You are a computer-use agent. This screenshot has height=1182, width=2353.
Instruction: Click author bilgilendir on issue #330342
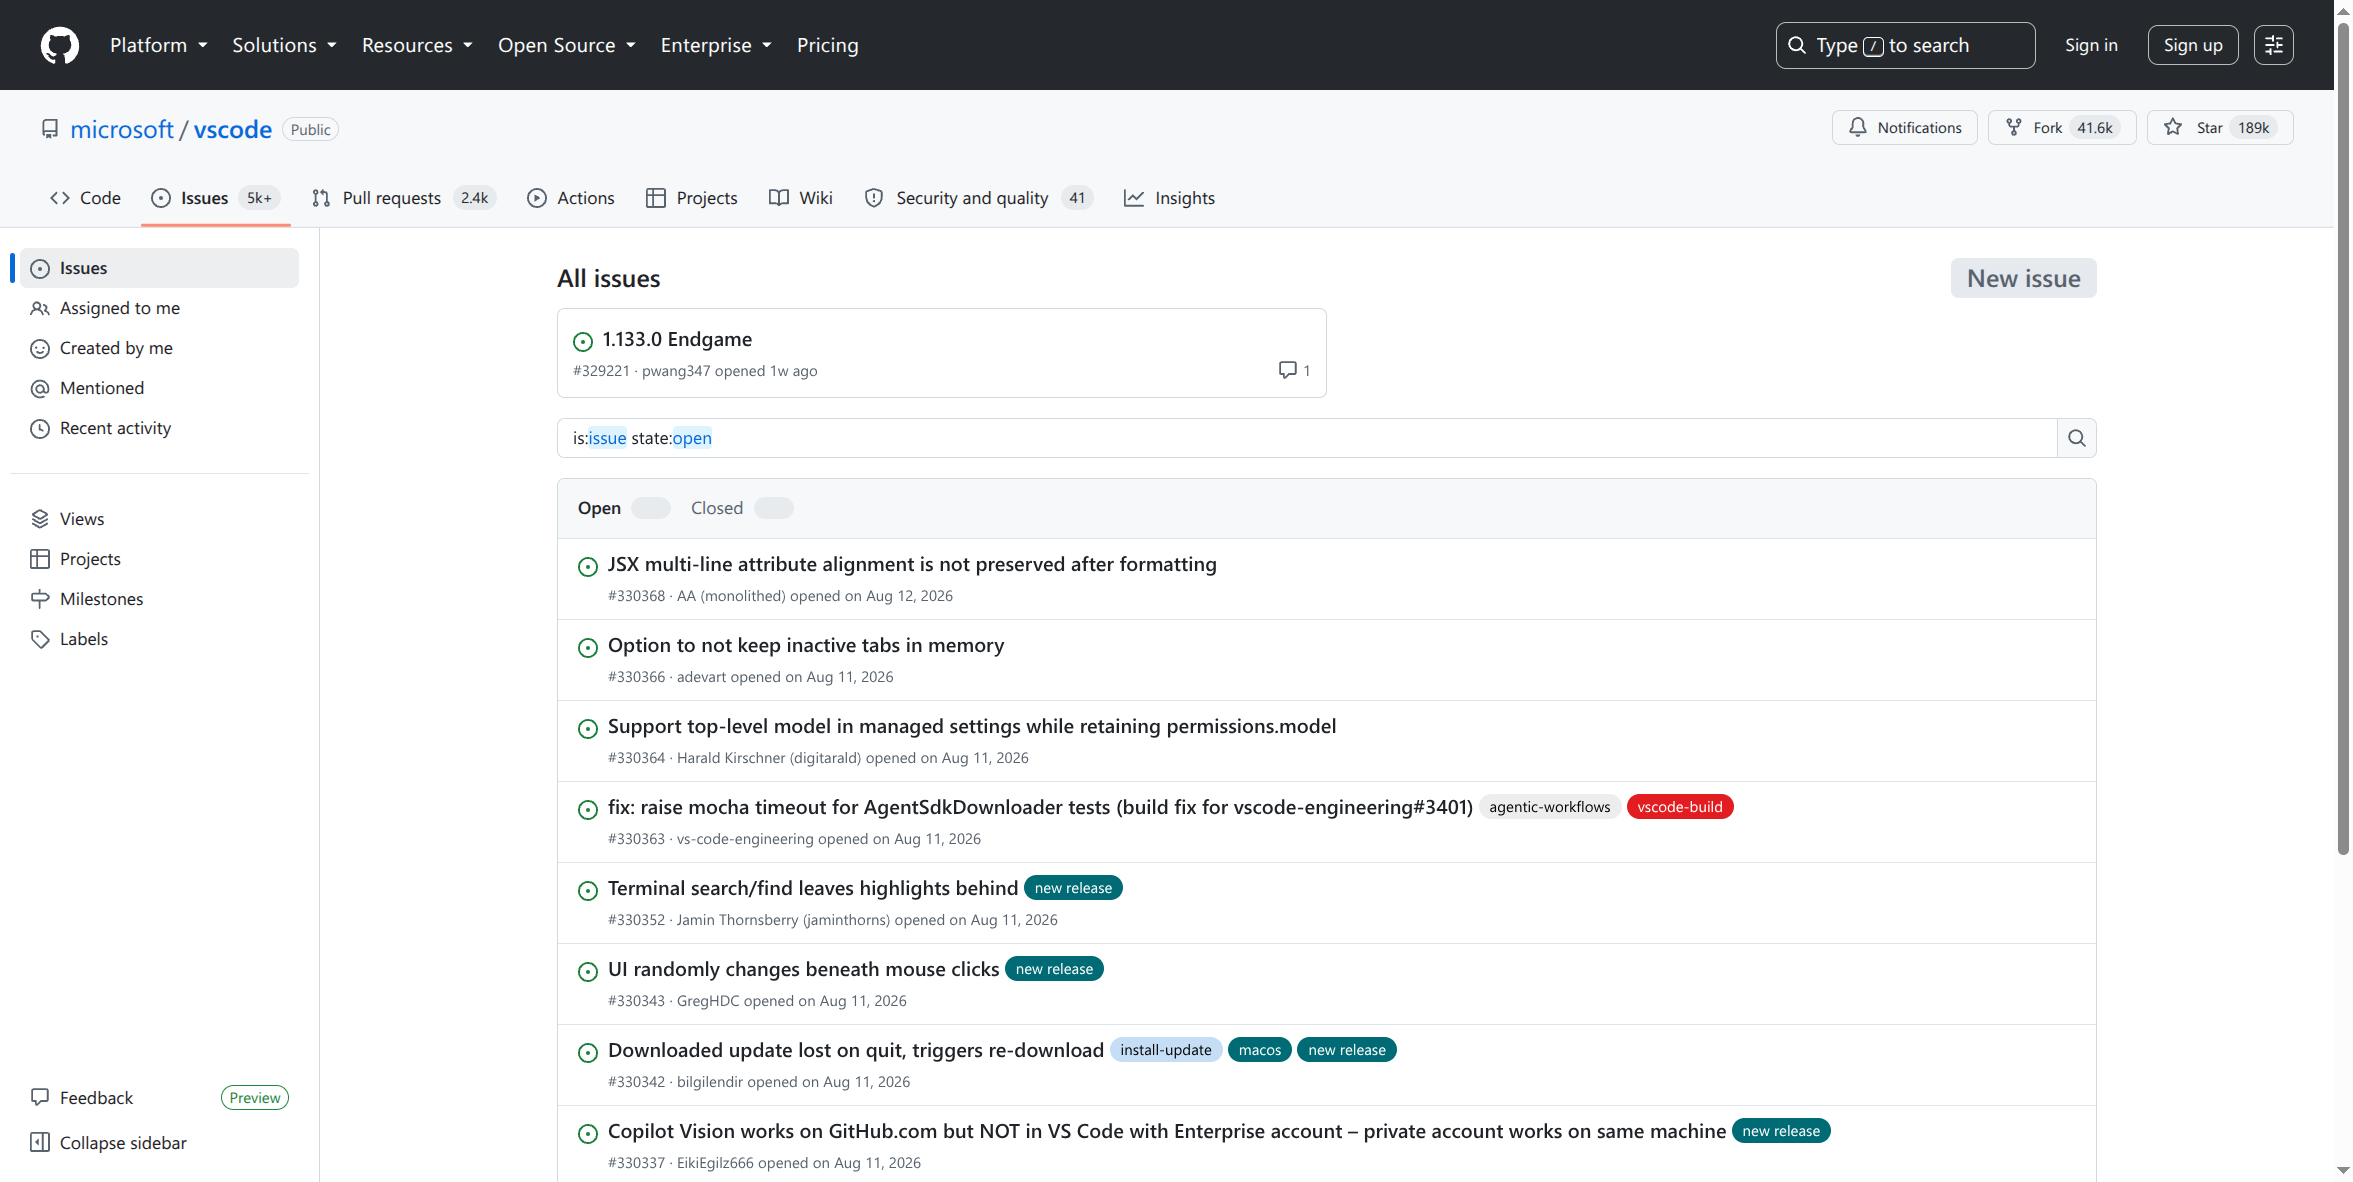[710, 1082]
